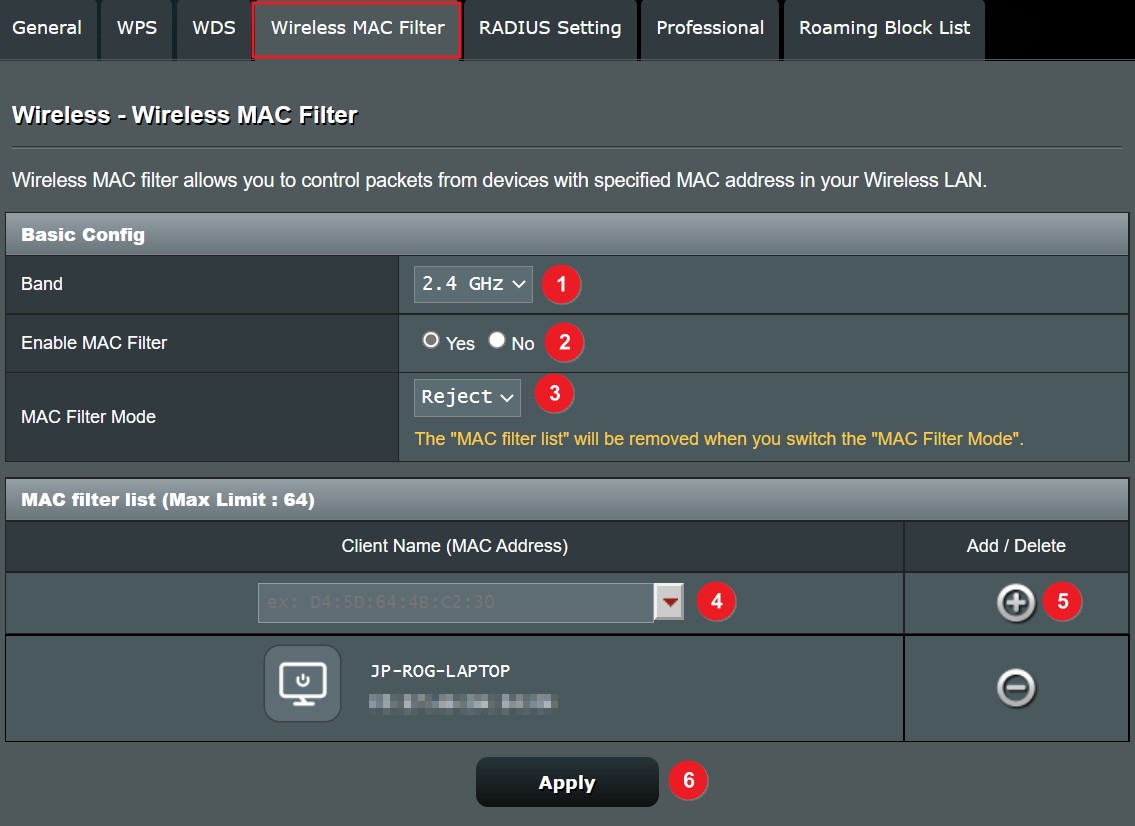Screen dimensions: 1135x826
Task: Remove JP-ROG-LAPTOP with the minus icon
Action: [x=1016, y=688]
